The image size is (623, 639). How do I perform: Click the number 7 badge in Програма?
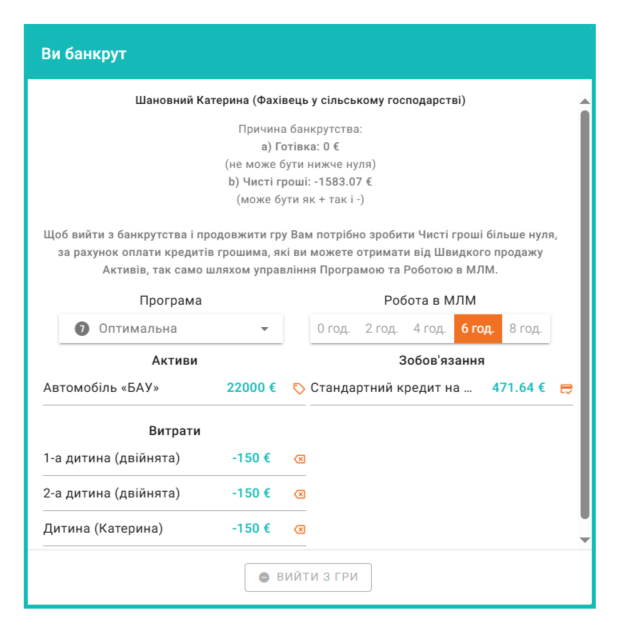[82, 328]
